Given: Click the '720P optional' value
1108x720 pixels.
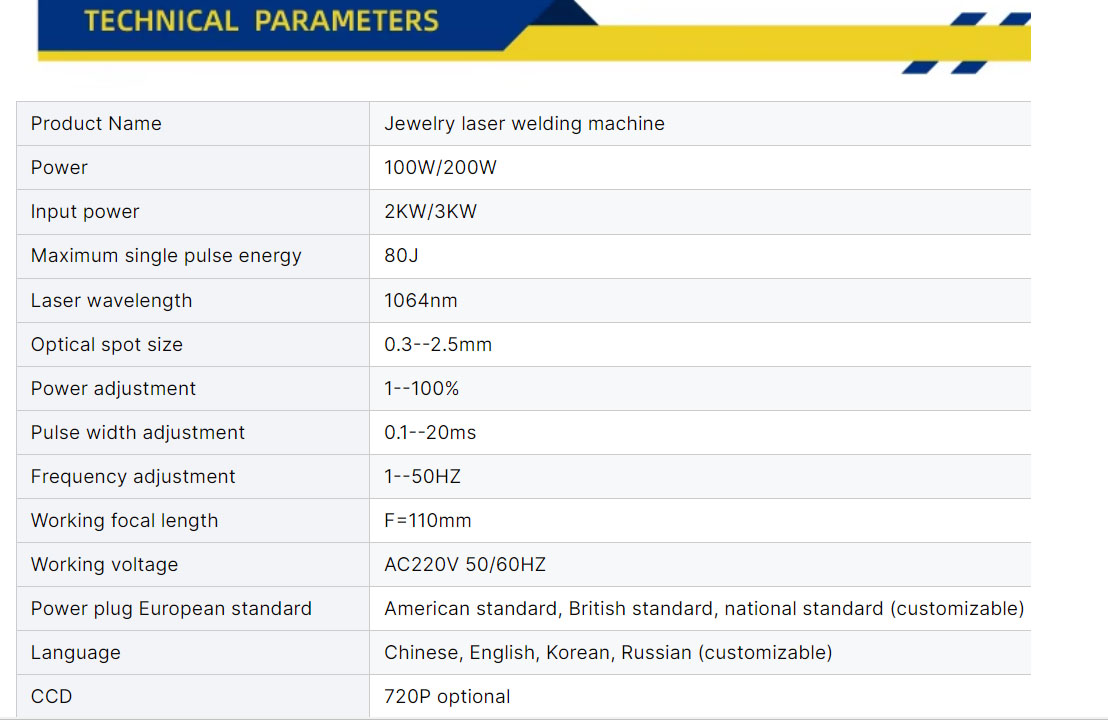Looking at the screenshot, I should (447, 697).
